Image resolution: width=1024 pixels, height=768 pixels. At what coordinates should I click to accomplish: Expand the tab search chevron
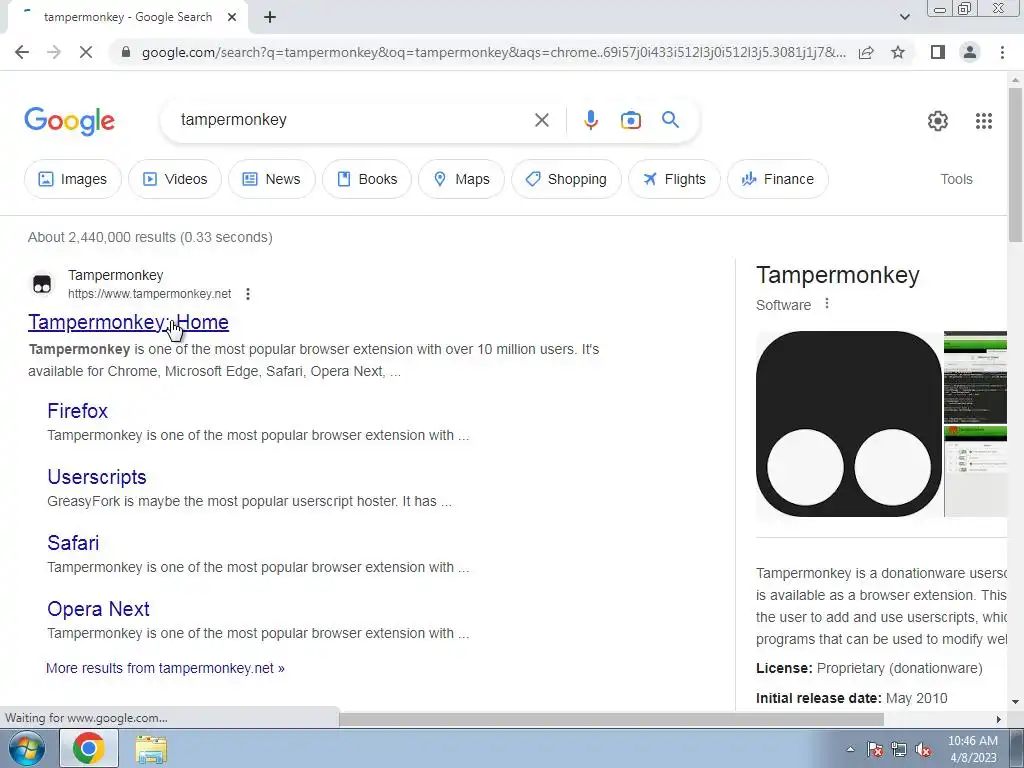904,18
